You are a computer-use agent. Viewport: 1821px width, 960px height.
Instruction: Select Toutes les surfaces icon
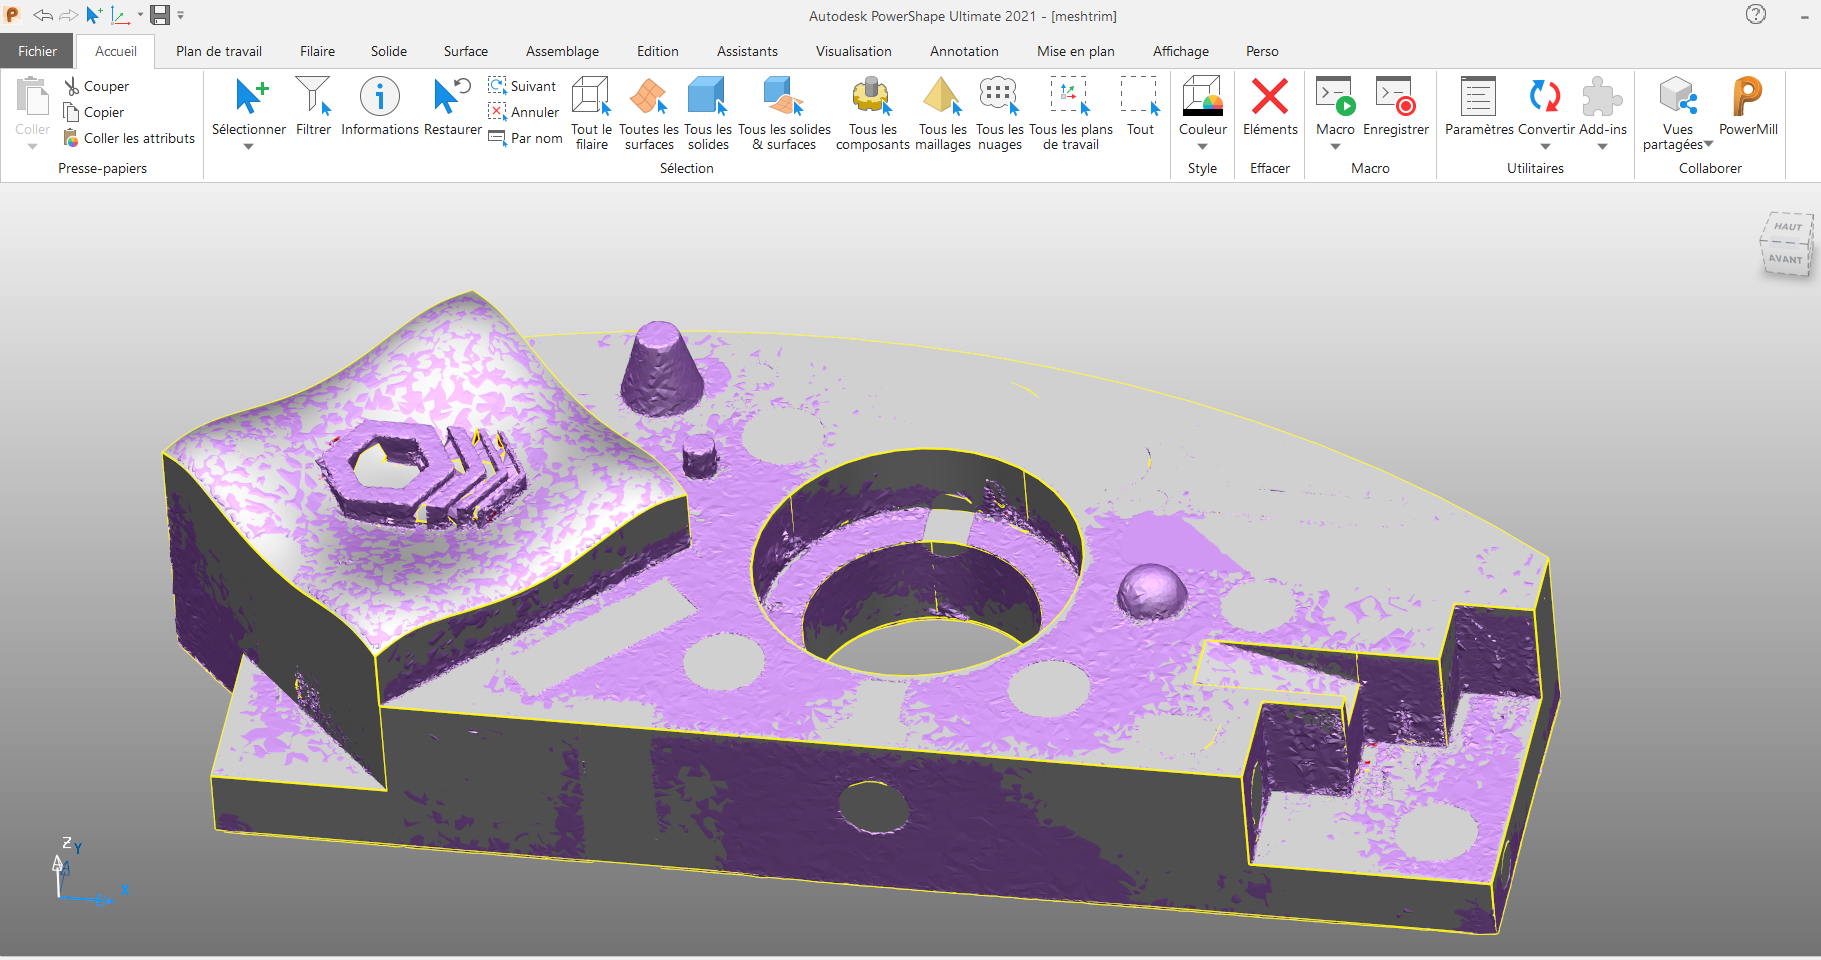[x=648, y=98]
